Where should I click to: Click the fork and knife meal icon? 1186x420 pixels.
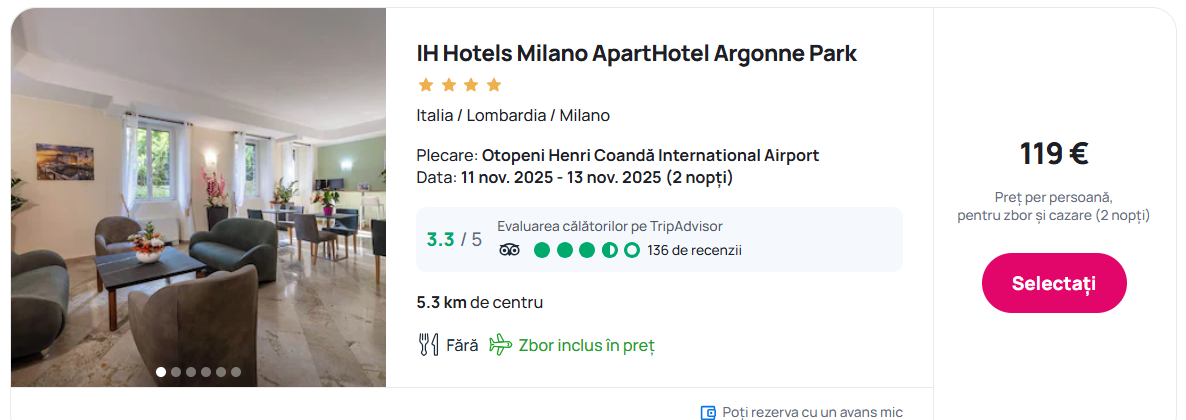[428, 345]
